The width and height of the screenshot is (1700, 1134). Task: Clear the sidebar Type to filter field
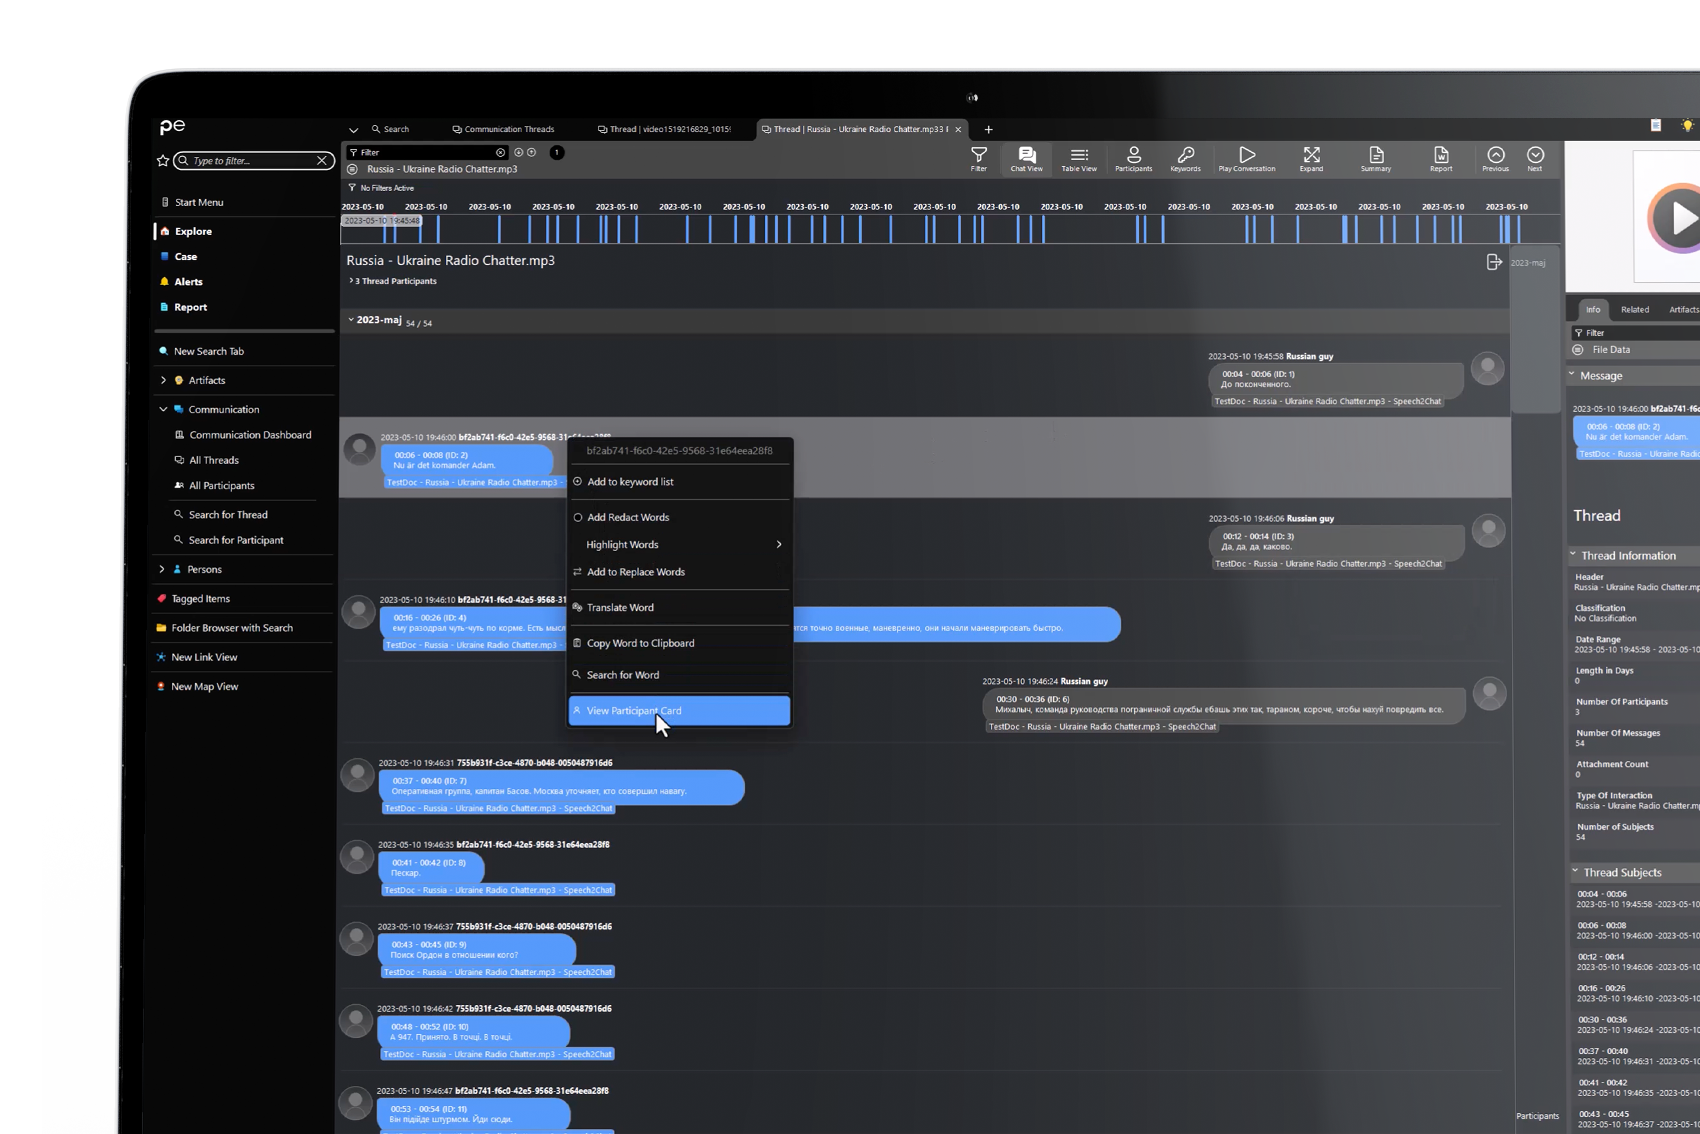click(322, 160)
